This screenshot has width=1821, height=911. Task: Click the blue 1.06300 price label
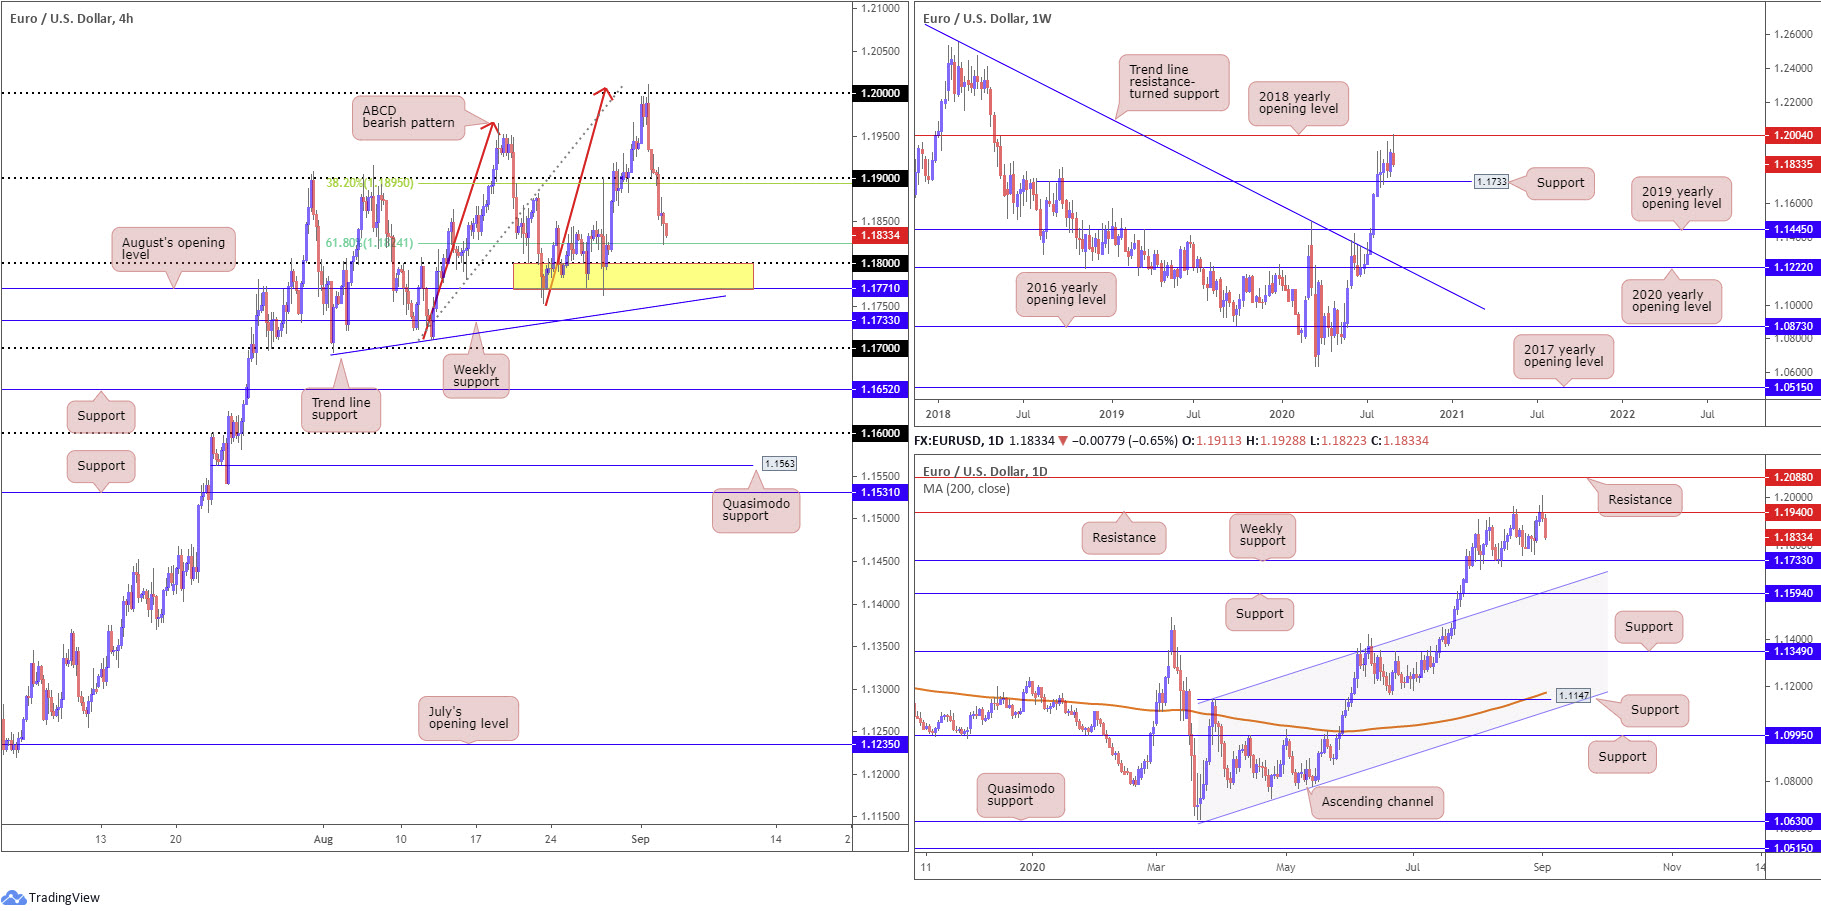coord(1793,821)
